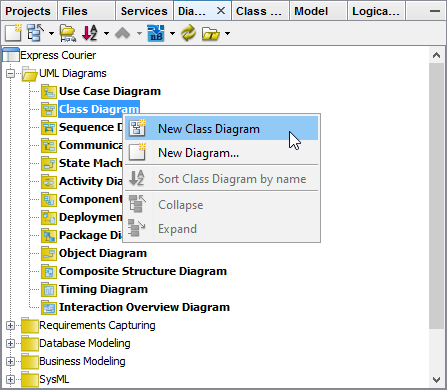Expand the Database Modeling folder

tap(10, 343)
